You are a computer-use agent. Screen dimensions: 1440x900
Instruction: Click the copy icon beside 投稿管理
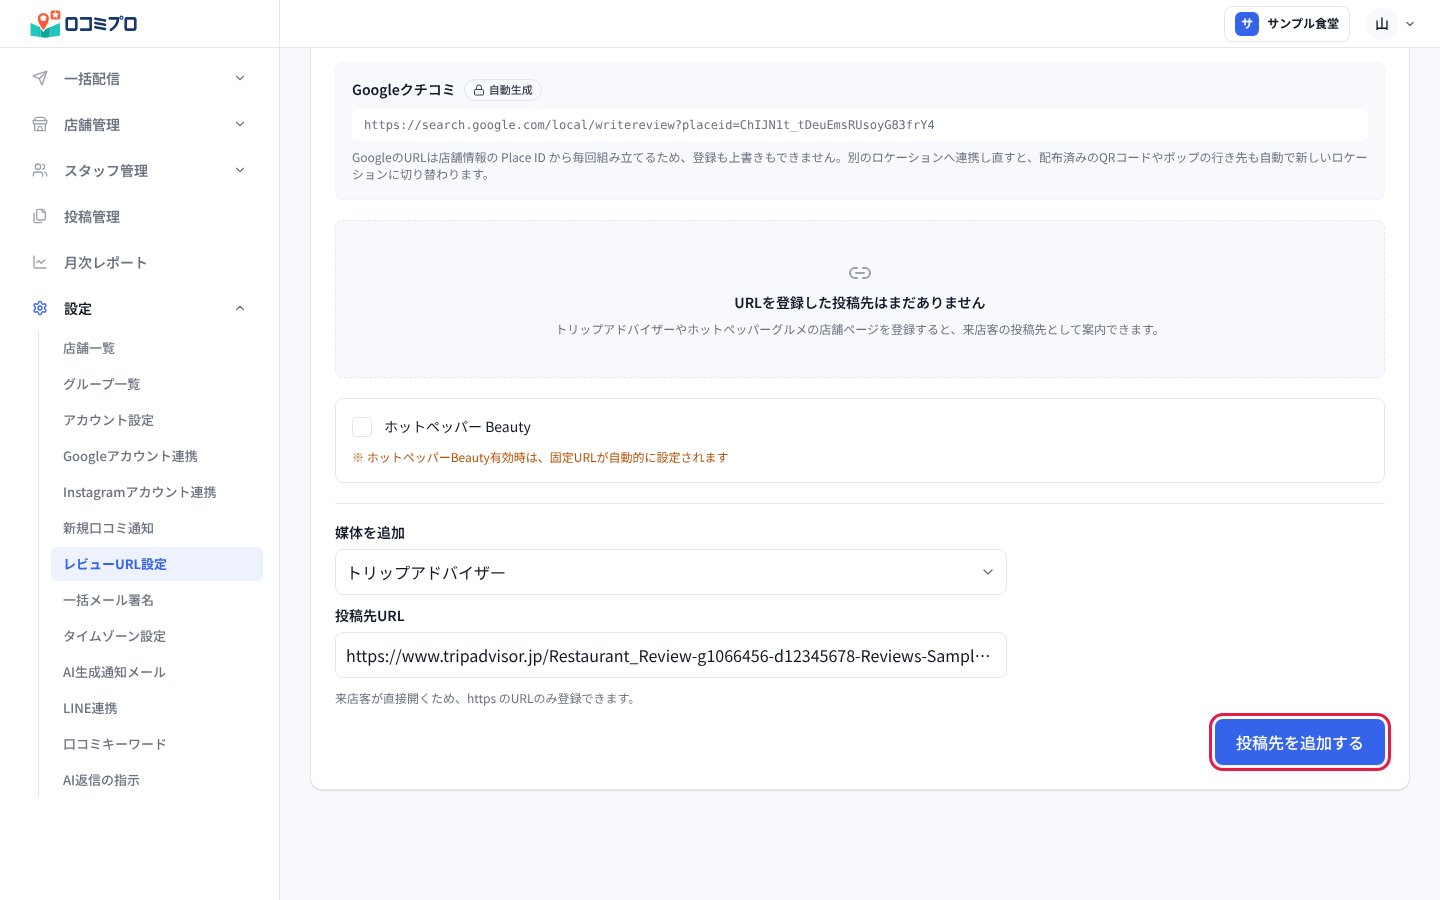[40, 216]
